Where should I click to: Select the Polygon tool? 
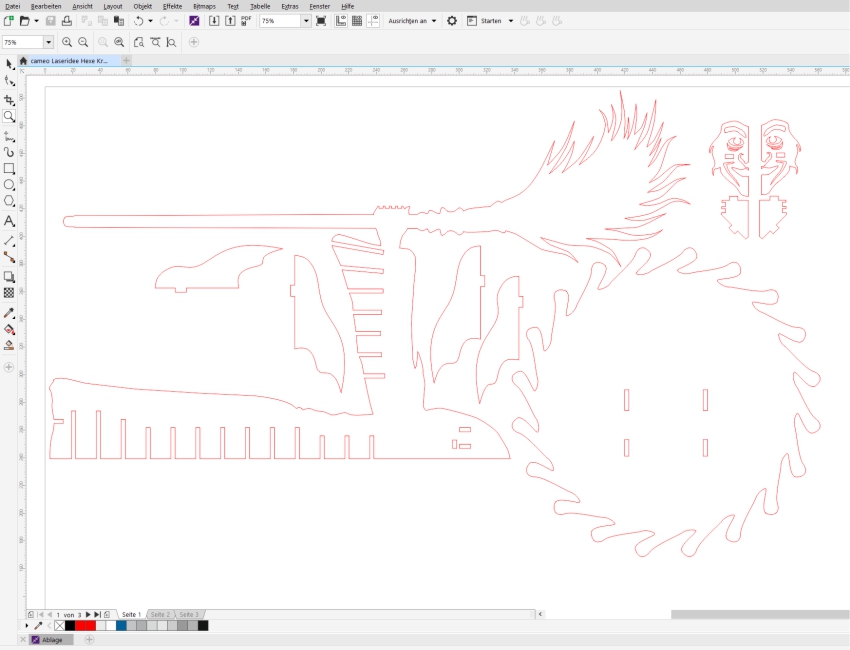[9, 201]
